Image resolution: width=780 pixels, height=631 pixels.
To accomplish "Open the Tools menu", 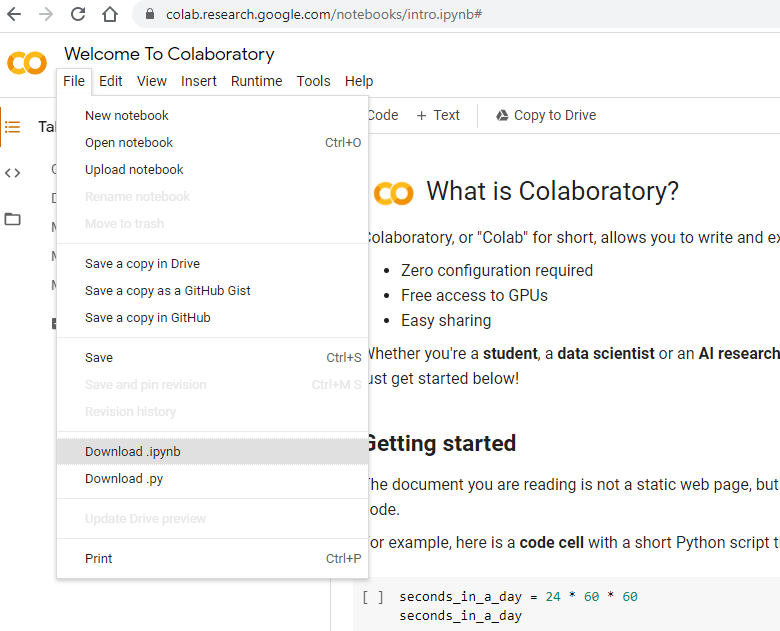I will tap(313, 81).
